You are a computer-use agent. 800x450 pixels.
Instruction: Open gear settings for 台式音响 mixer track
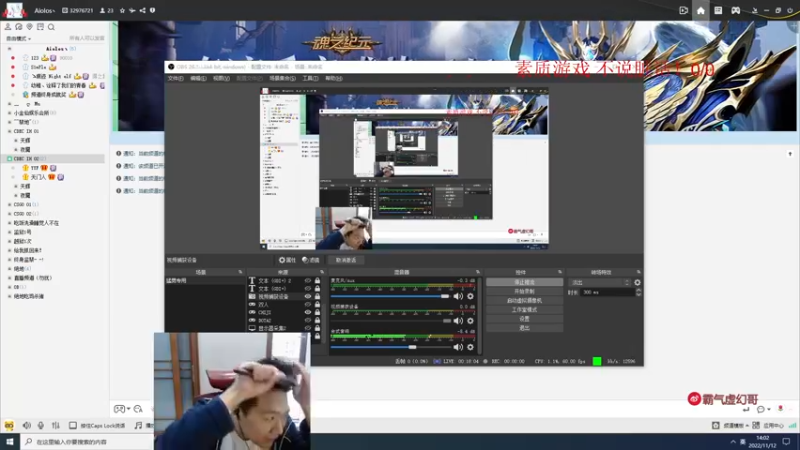pos(470,347)
